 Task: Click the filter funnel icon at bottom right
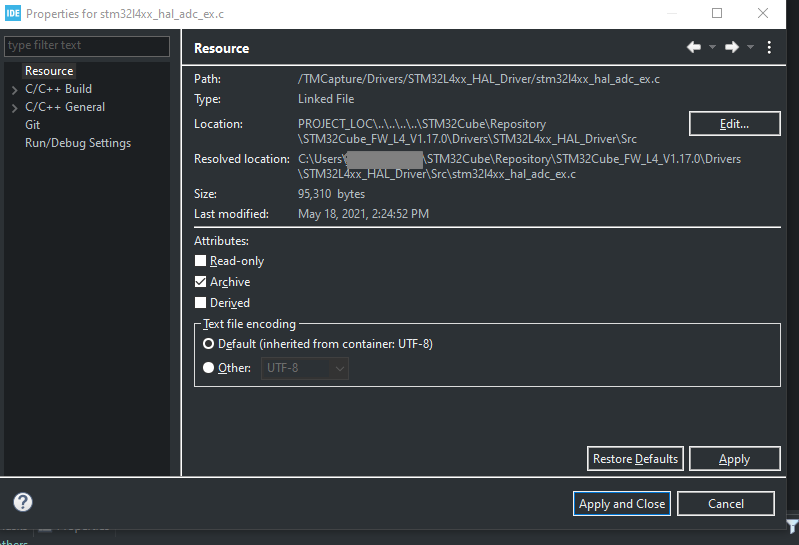pos(792,527)
